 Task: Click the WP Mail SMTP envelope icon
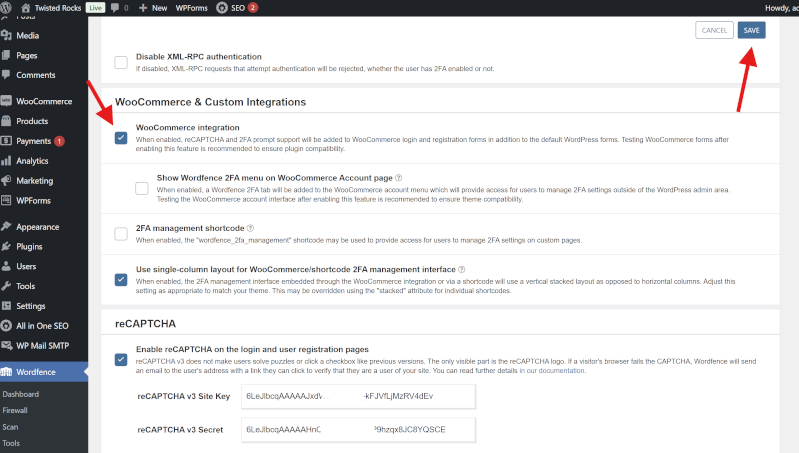tap(6, 345)
